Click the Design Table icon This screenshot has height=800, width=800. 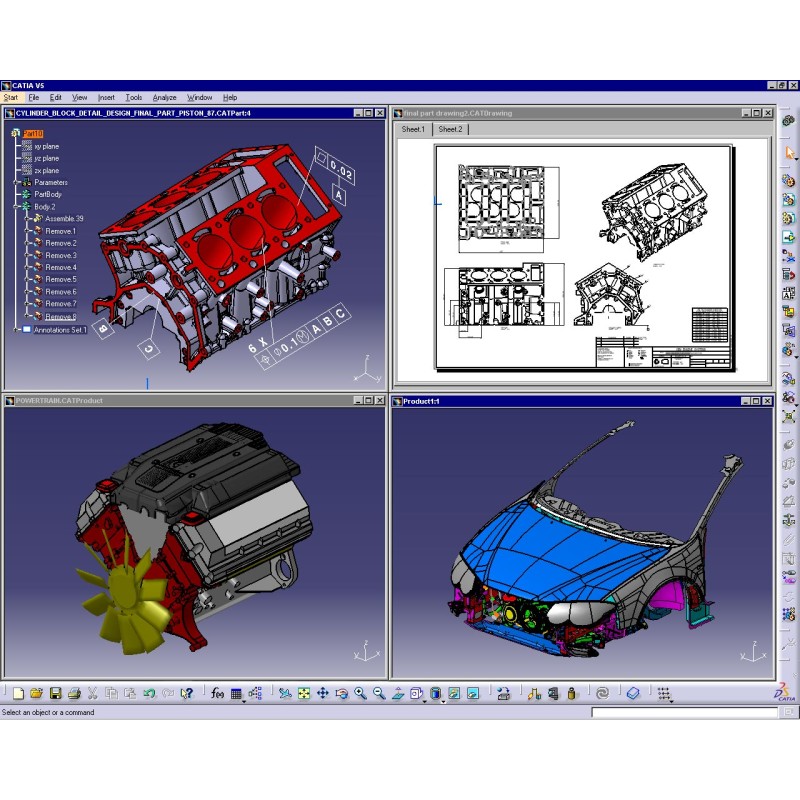coord(236,693)
